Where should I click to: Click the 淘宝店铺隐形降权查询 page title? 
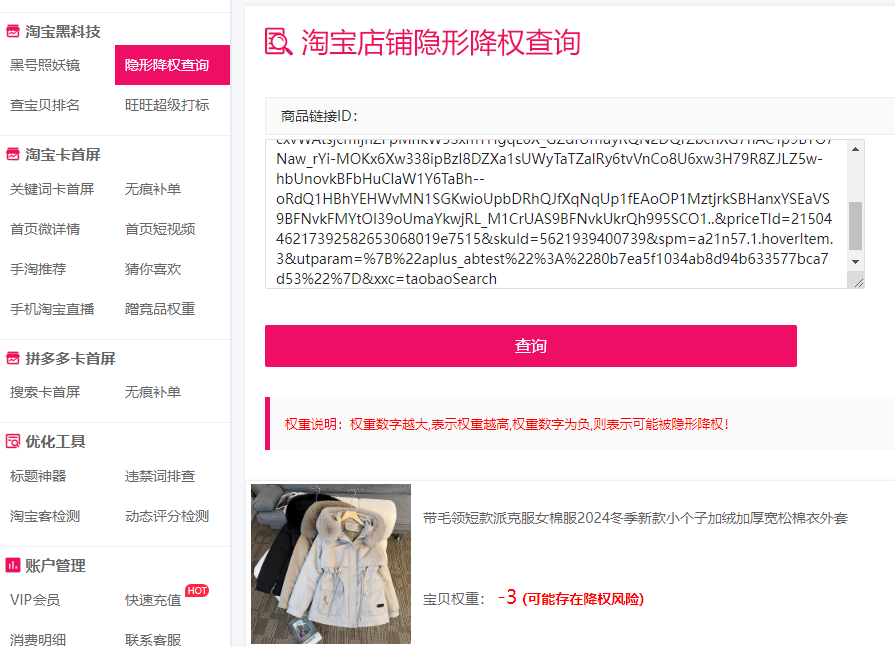point(441,42)
